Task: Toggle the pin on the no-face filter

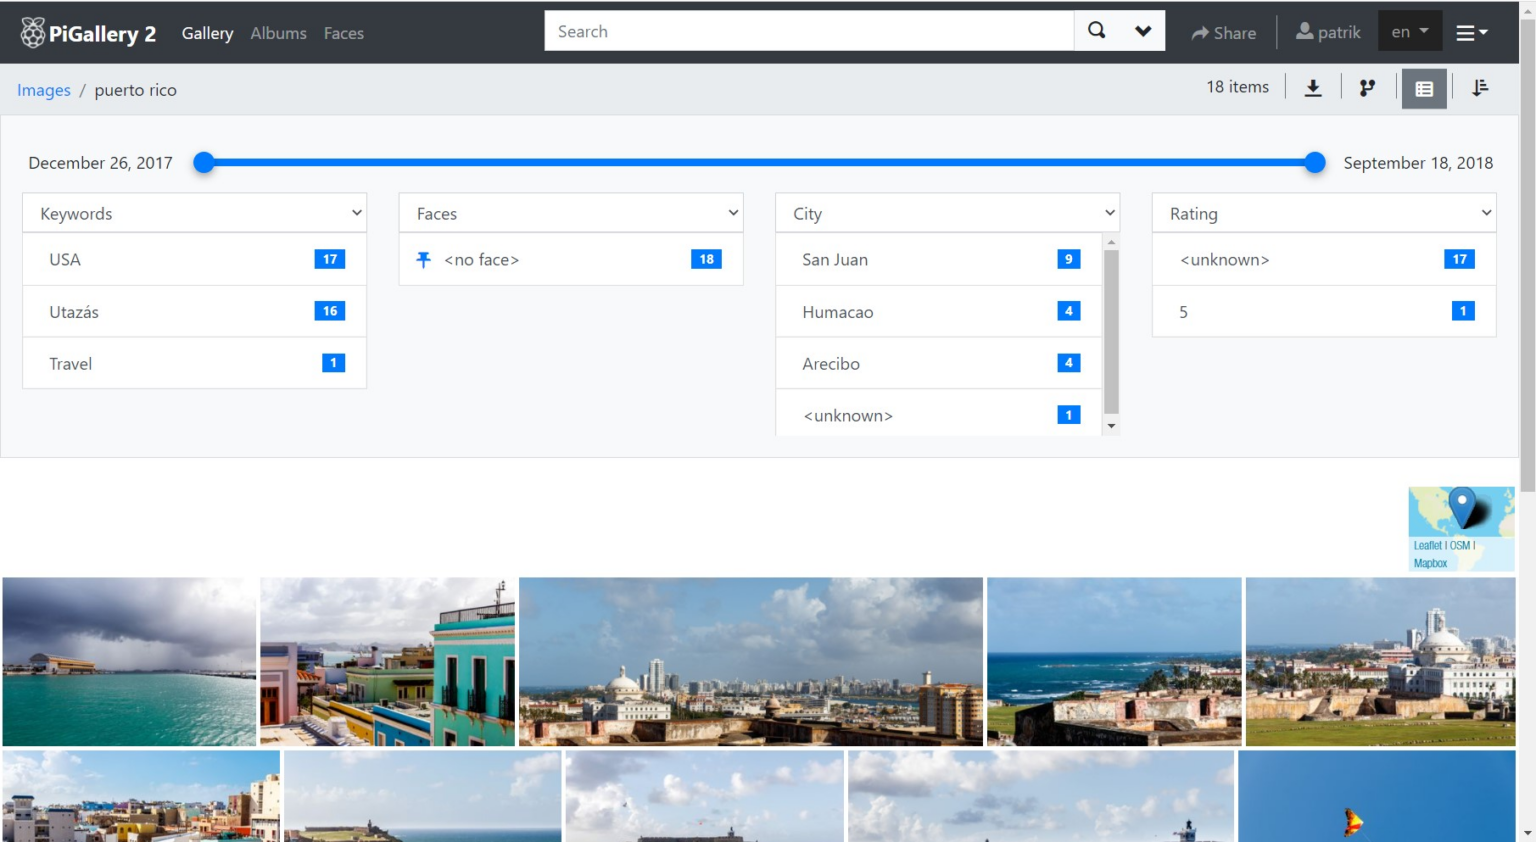Action: (x=422, y=259)
